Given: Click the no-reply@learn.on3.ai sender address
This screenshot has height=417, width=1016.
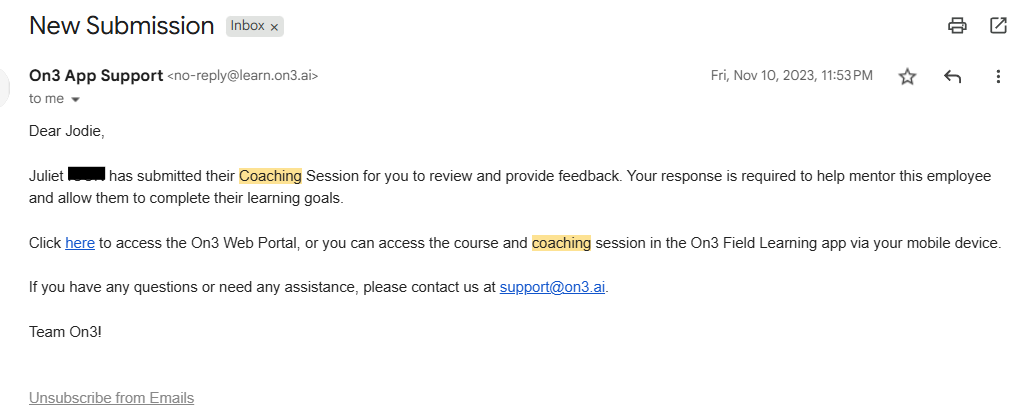Looking at the screenshot, I should (242, 76).
